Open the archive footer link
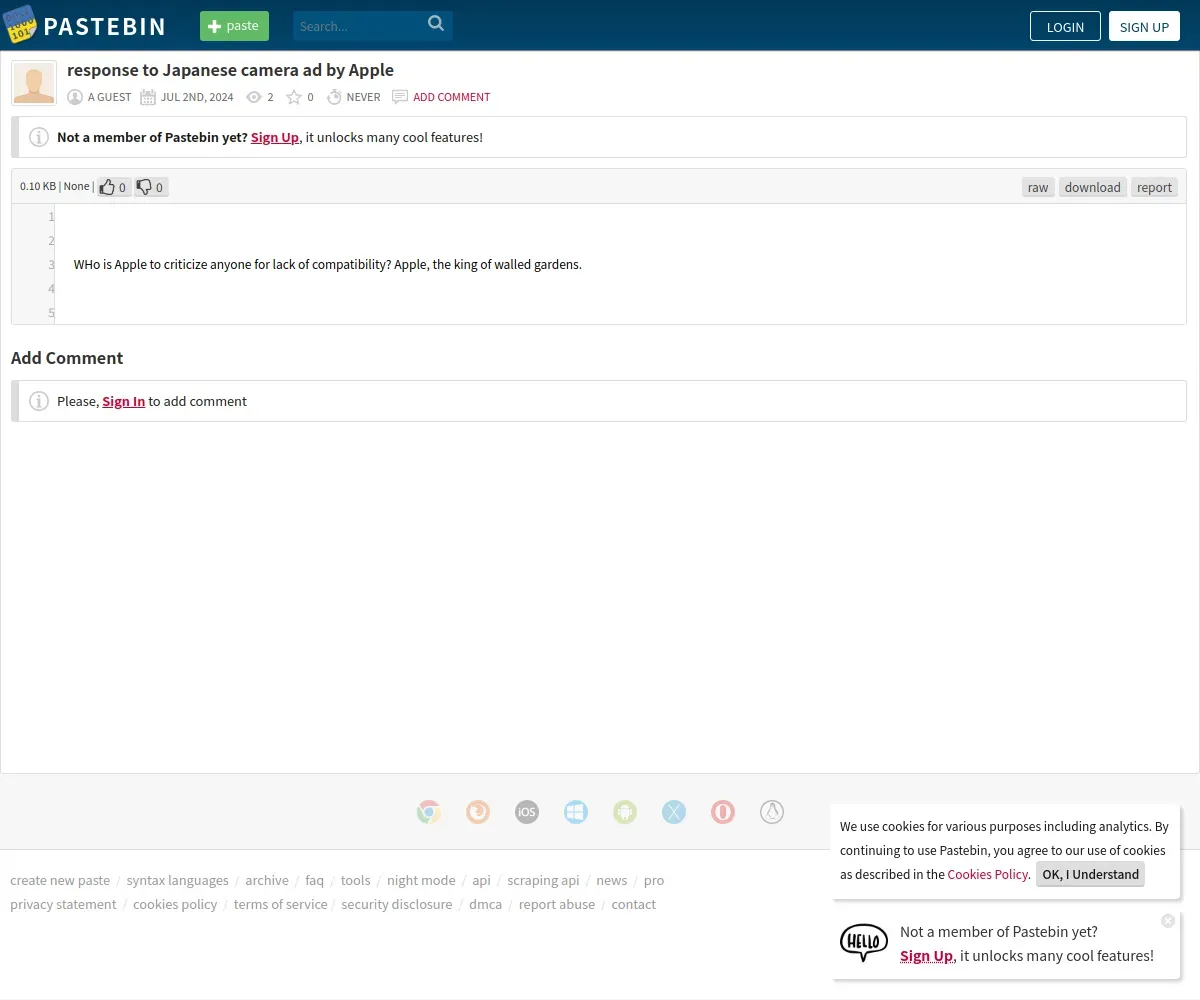 (267, 880)
